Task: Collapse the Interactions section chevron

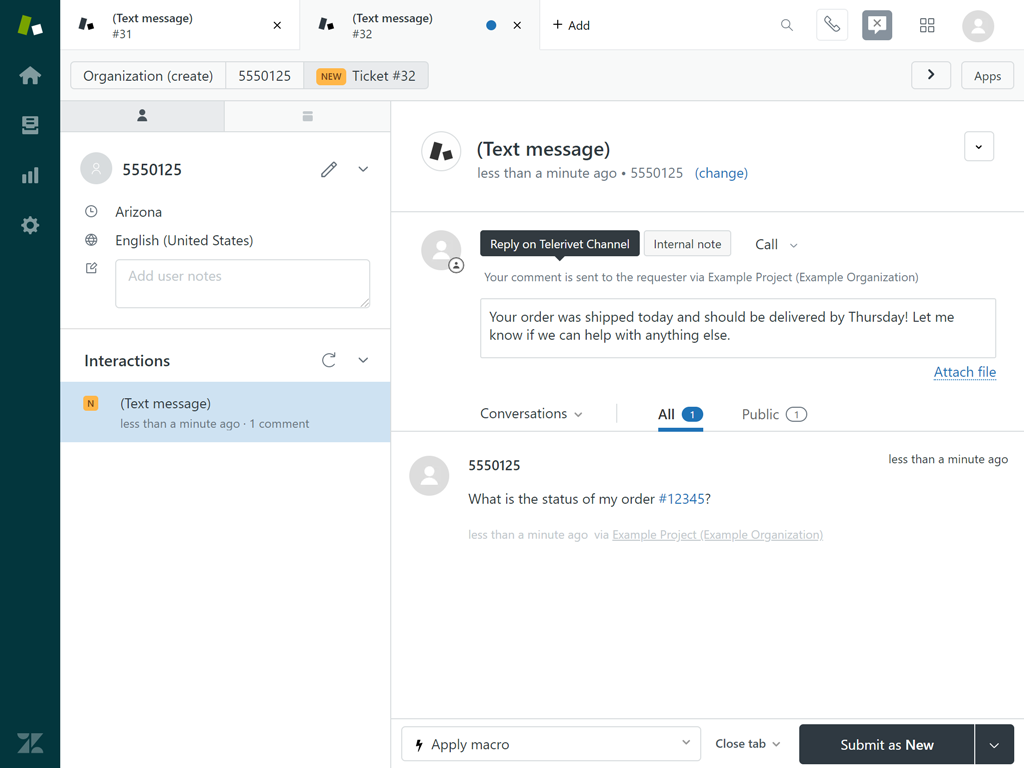Action: click(x=363, y=360)
